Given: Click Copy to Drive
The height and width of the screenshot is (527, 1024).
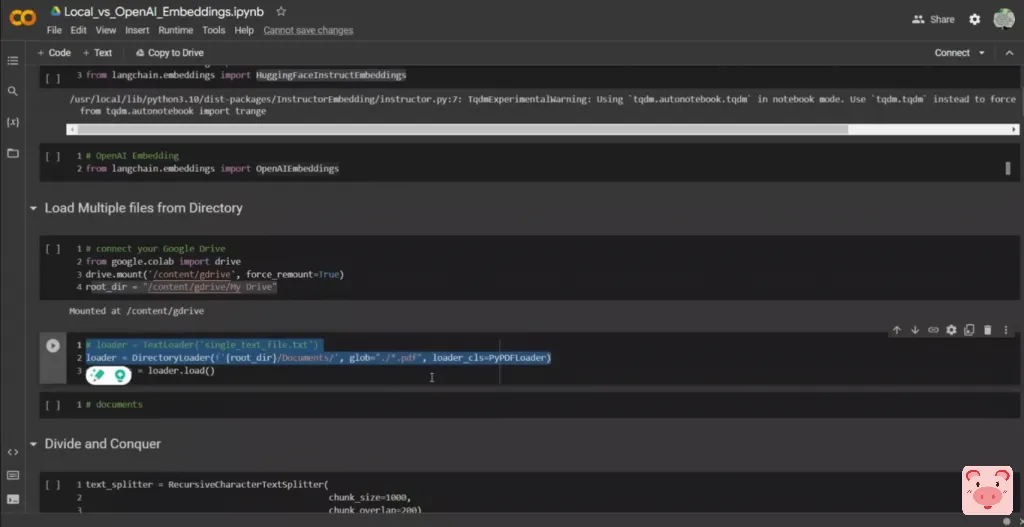Looking at the screenshot, I should (x=170, y=53).
